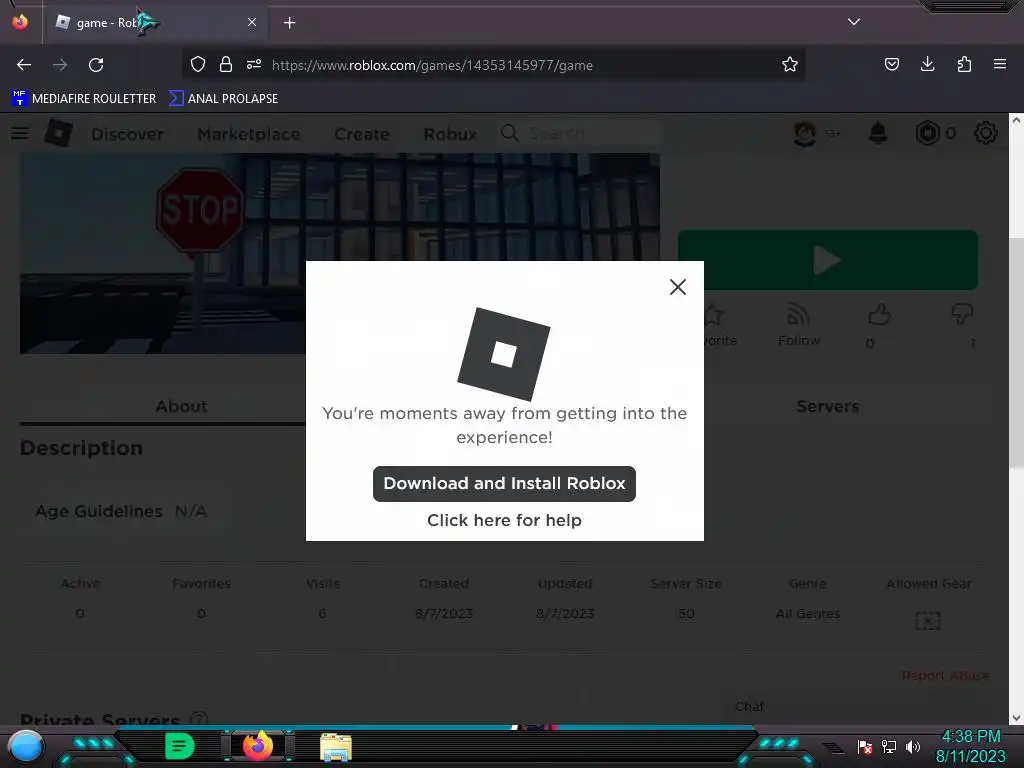This screenshot has width=1024, height=768.
Task: Switch to the About tab
Action: (181, 406)
